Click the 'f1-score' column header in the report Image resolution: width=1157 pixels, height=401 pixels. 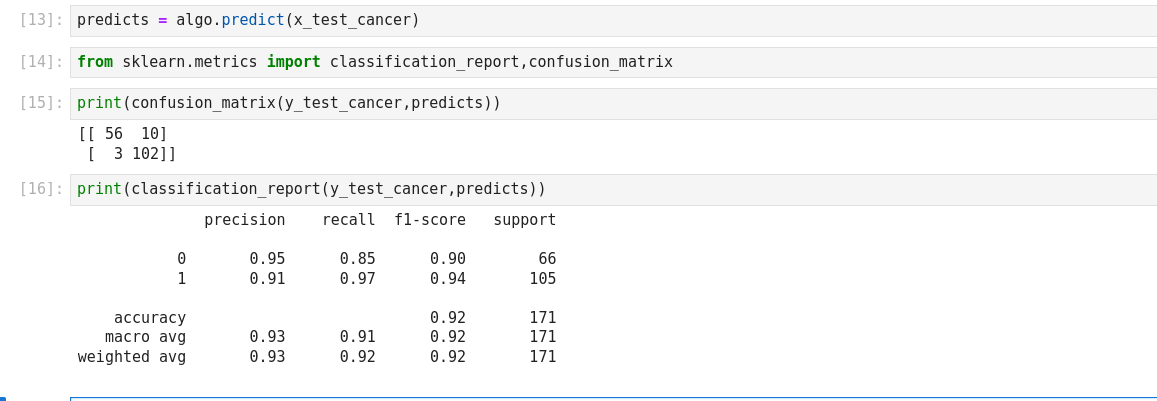[x=430, y=220]
